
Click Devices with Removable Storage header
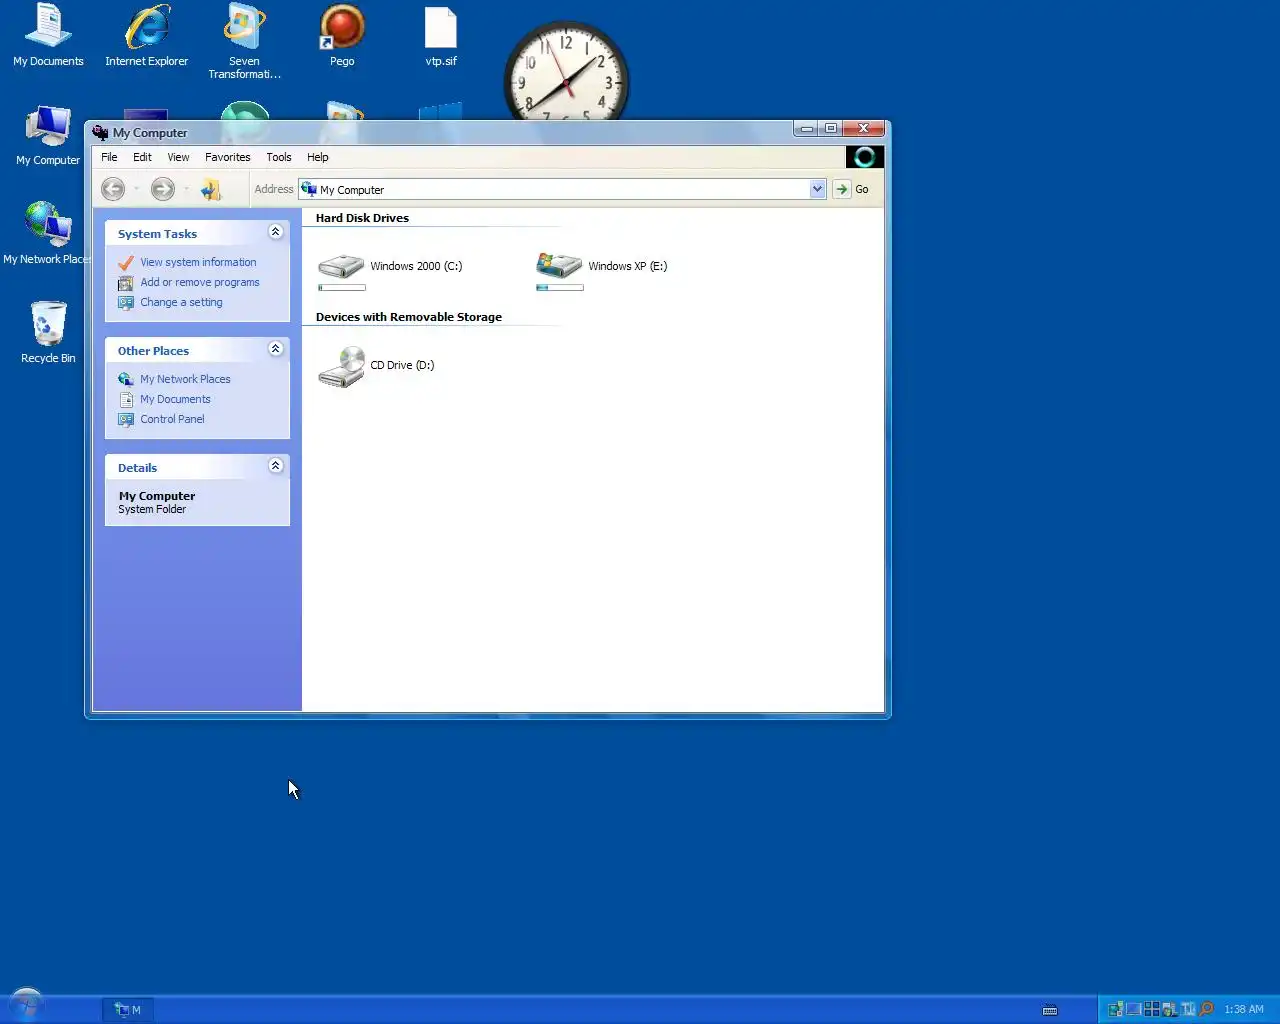[409, 317]
